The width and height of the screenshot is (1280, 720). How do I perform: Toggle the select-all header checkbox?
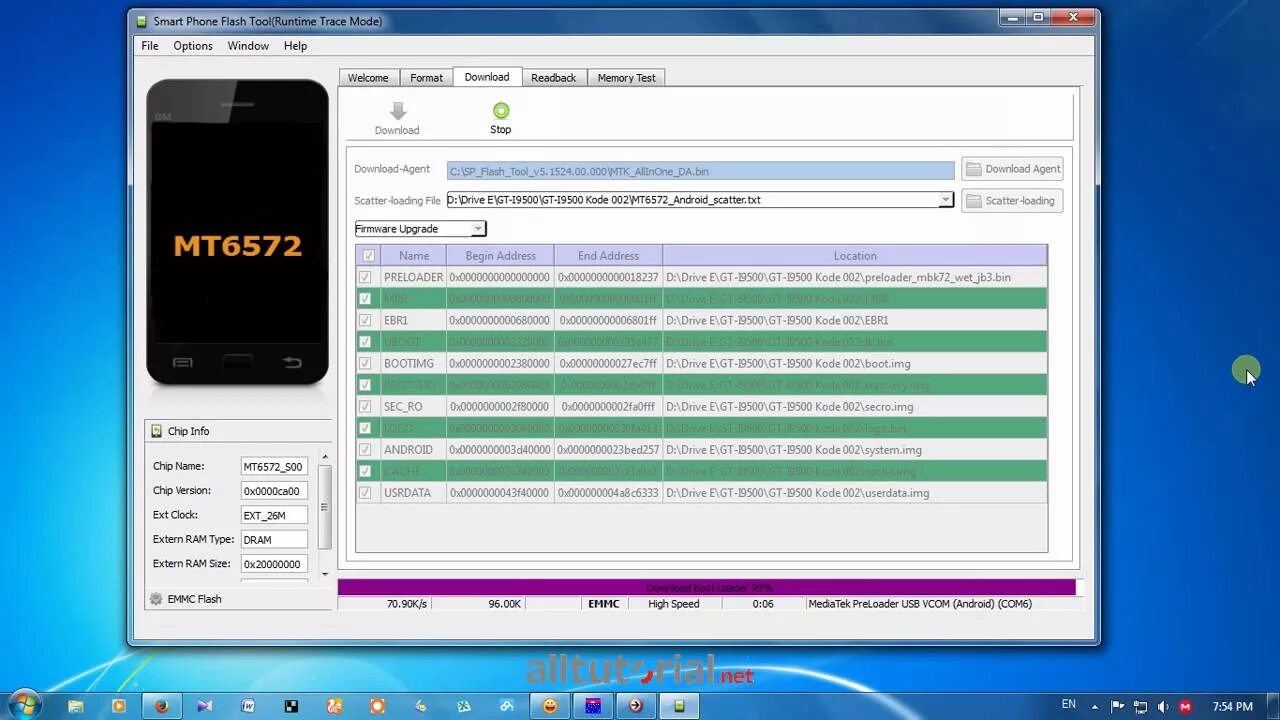point(368,256)
